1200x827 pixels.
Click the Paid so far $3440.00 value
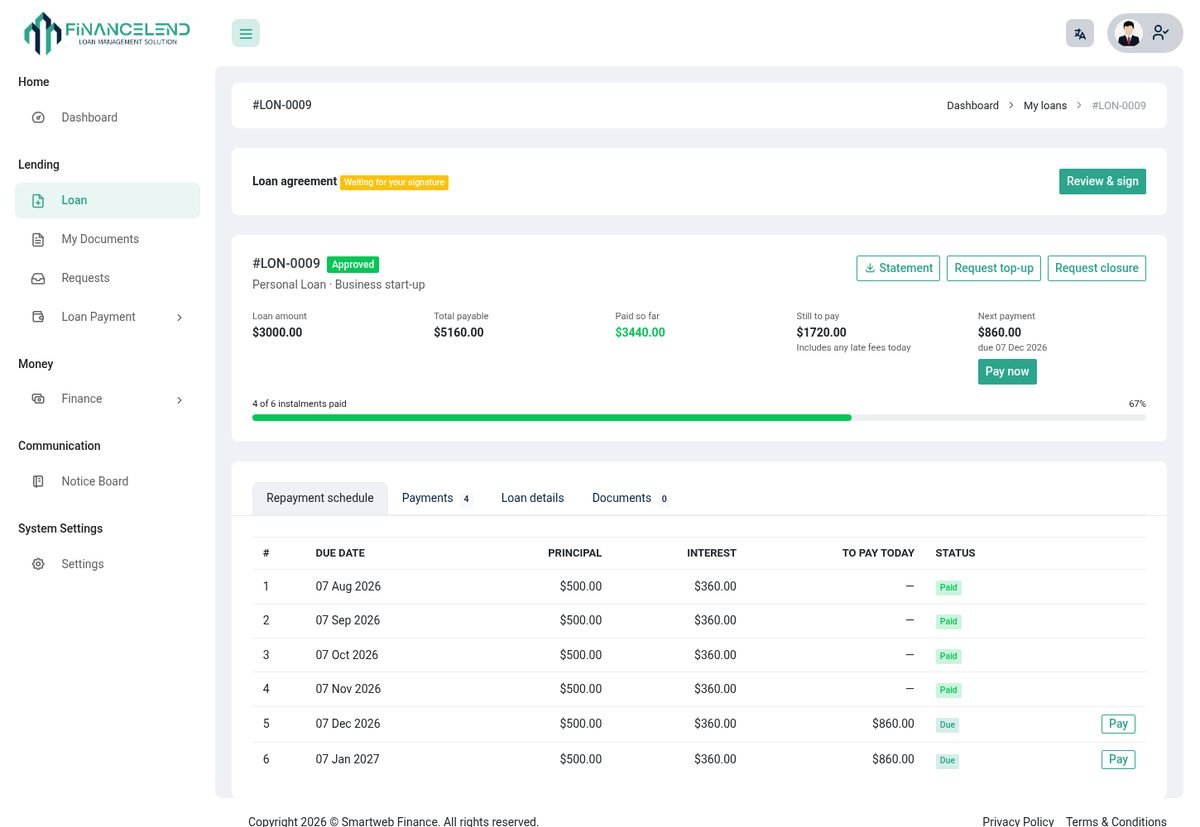pyautogui.click(x=640, y=333)
